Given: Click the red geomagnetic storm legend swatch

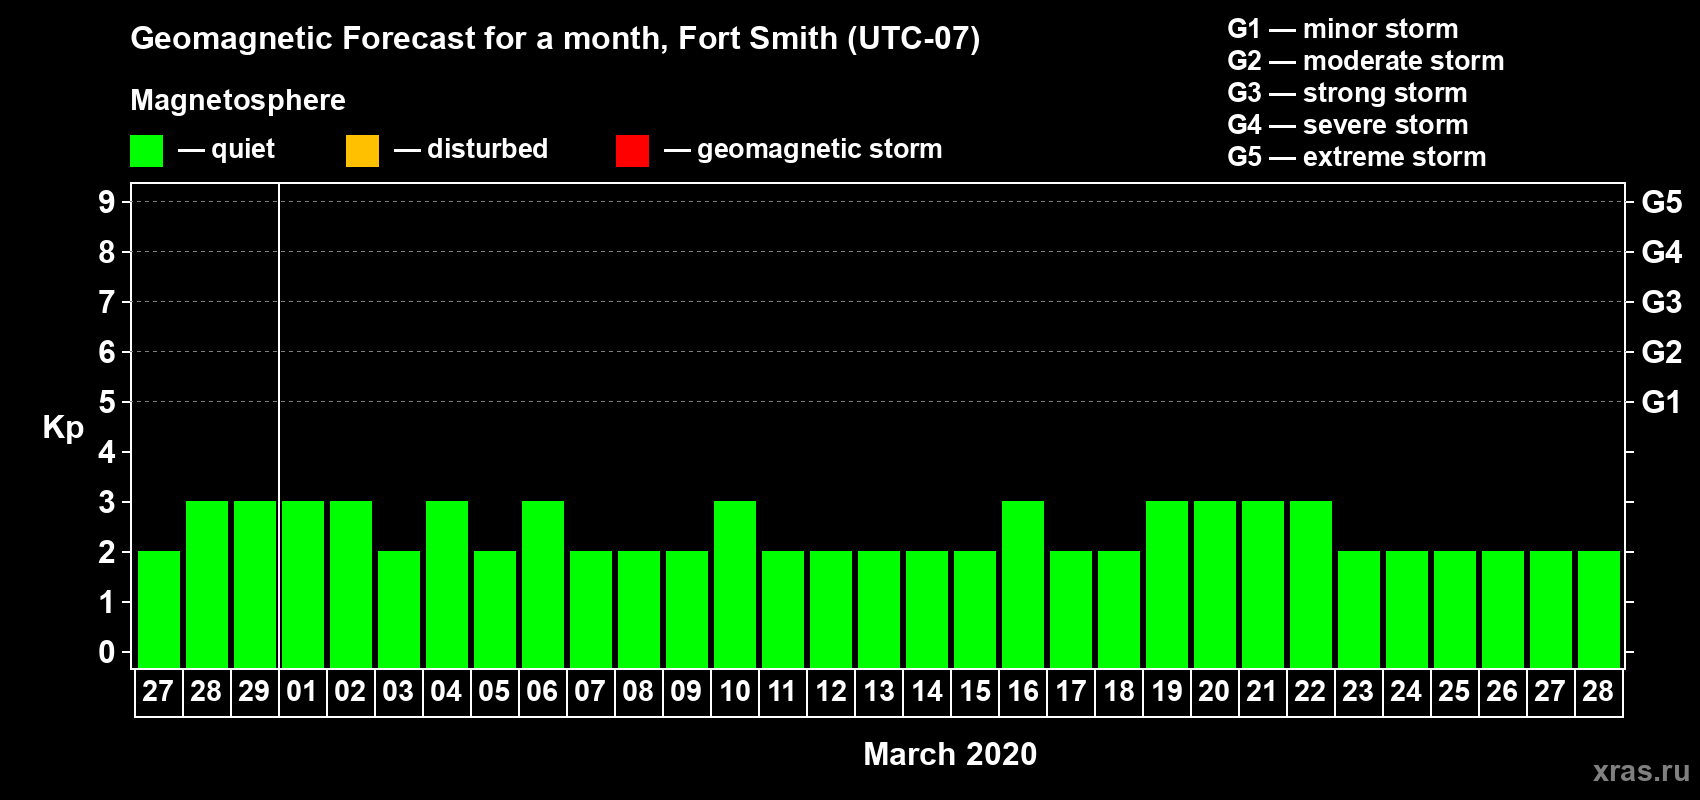Looking at the screenshot, I should pyautogui.click(x=632, y=151).
